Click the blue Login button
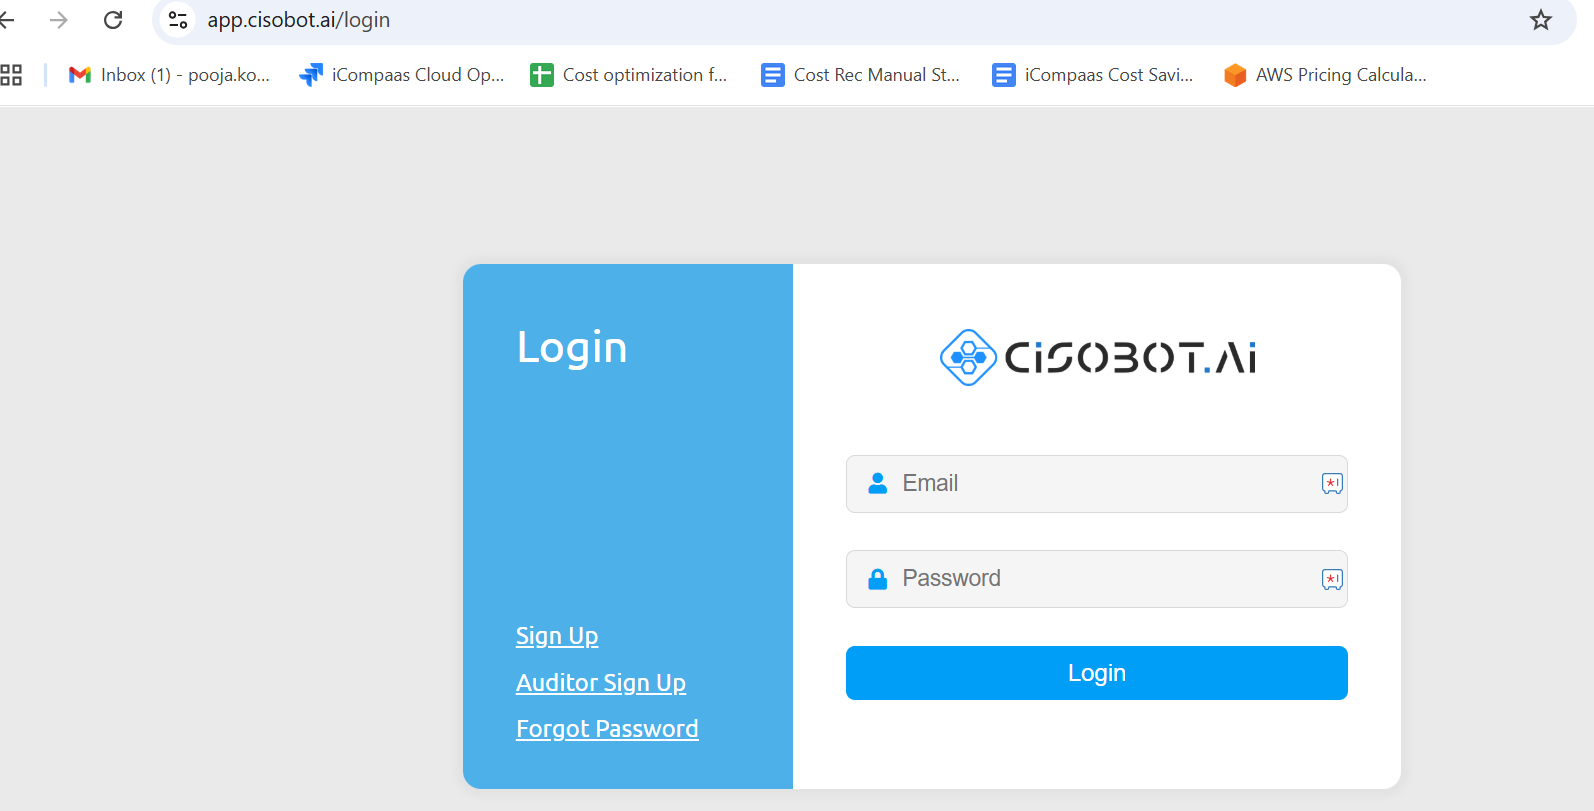This screenshot has height=811, width=1594. 1096,673
